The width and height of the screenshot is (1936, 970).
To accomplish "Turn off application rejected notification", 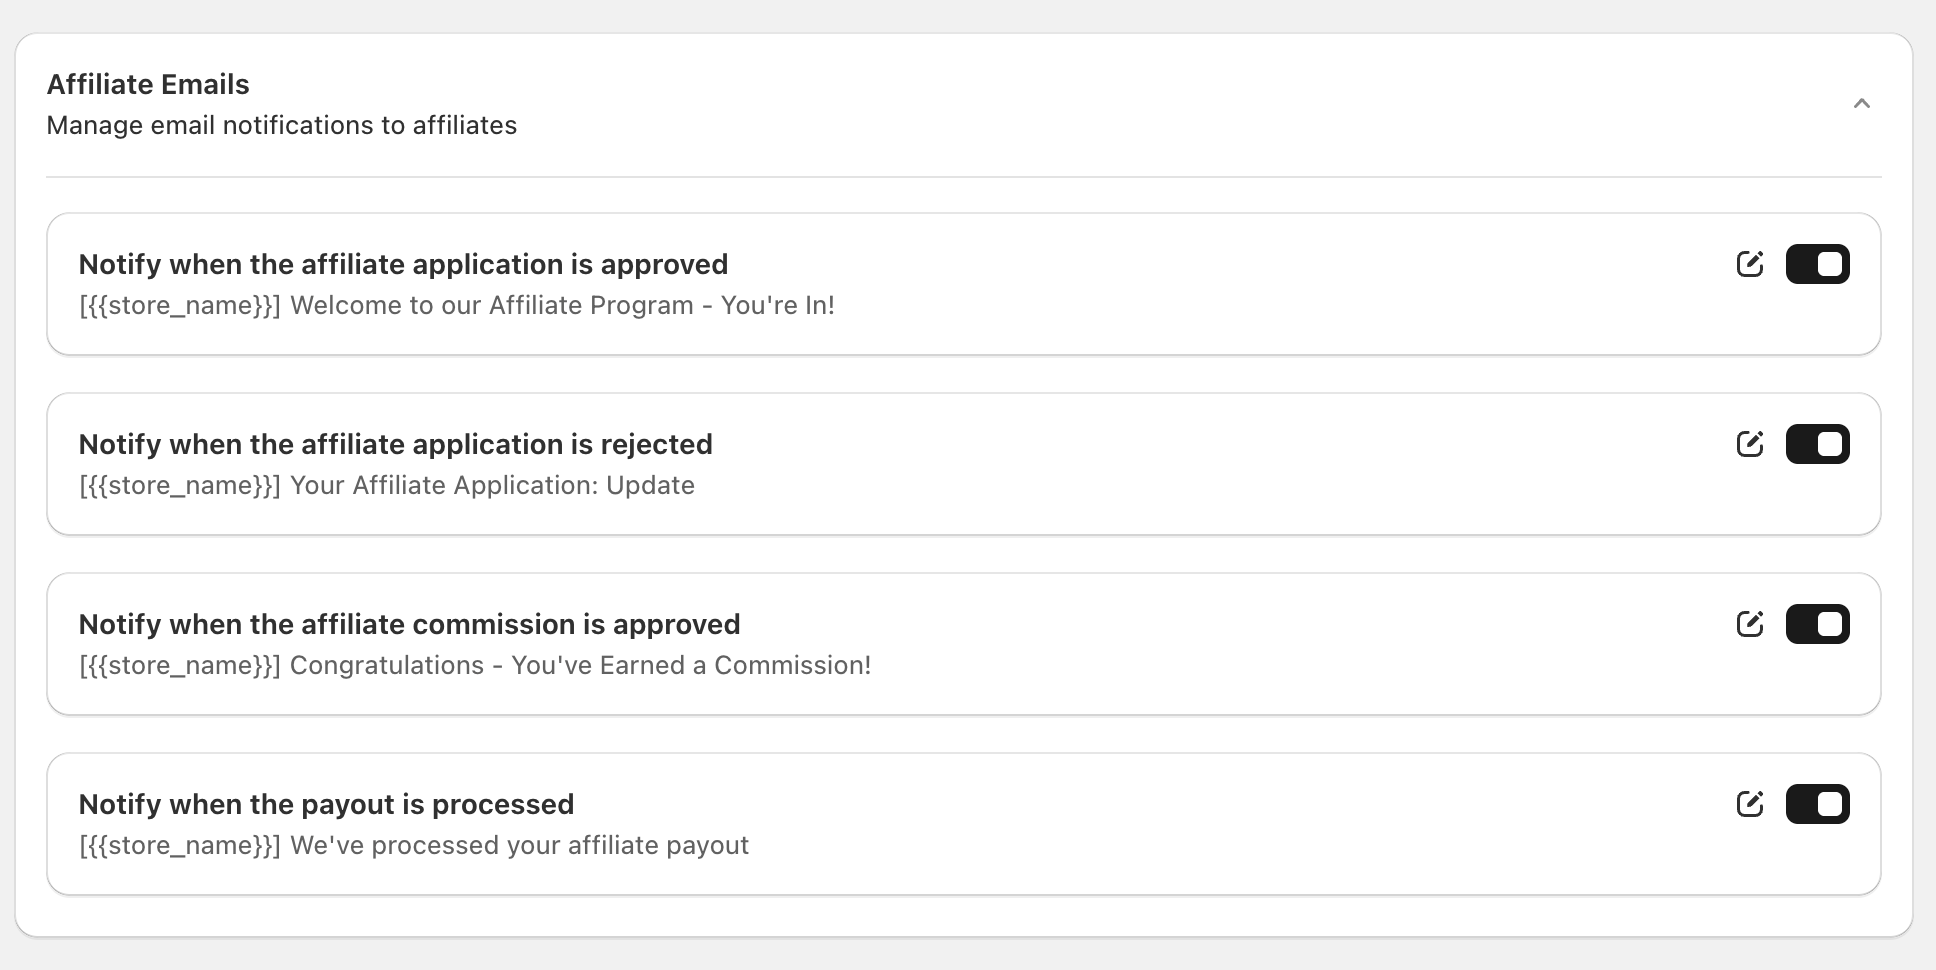I will click(x=1817, y=444).
